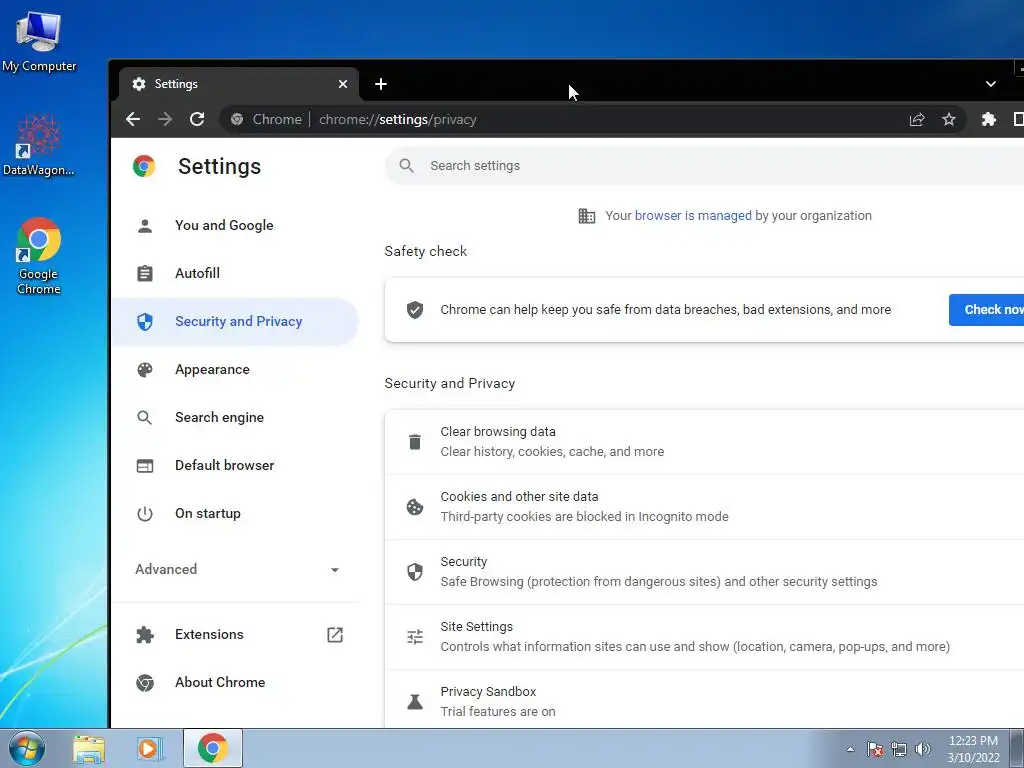Image resolution: width=1024 pixels, height=768 pixels.
Task: Open About Chrome page
Action: pyautogui.click(x=235, y=683)
